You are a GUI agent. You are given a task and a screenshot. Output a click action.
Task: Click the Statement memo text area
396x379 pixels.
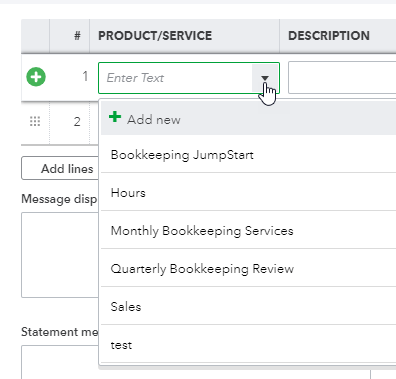60,362
